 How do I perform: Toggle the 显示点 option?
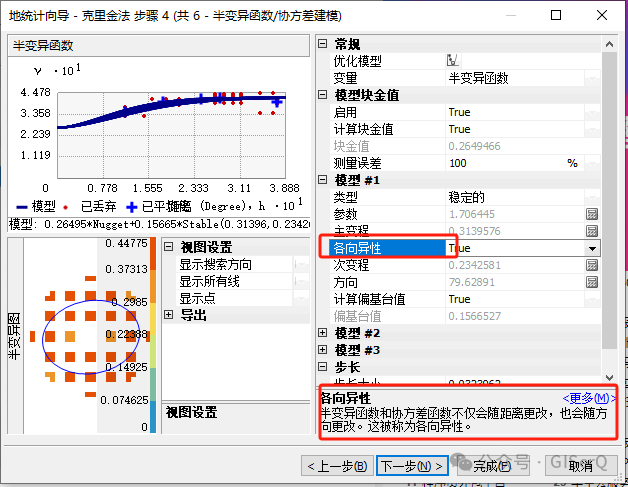[x=302, y=298]
